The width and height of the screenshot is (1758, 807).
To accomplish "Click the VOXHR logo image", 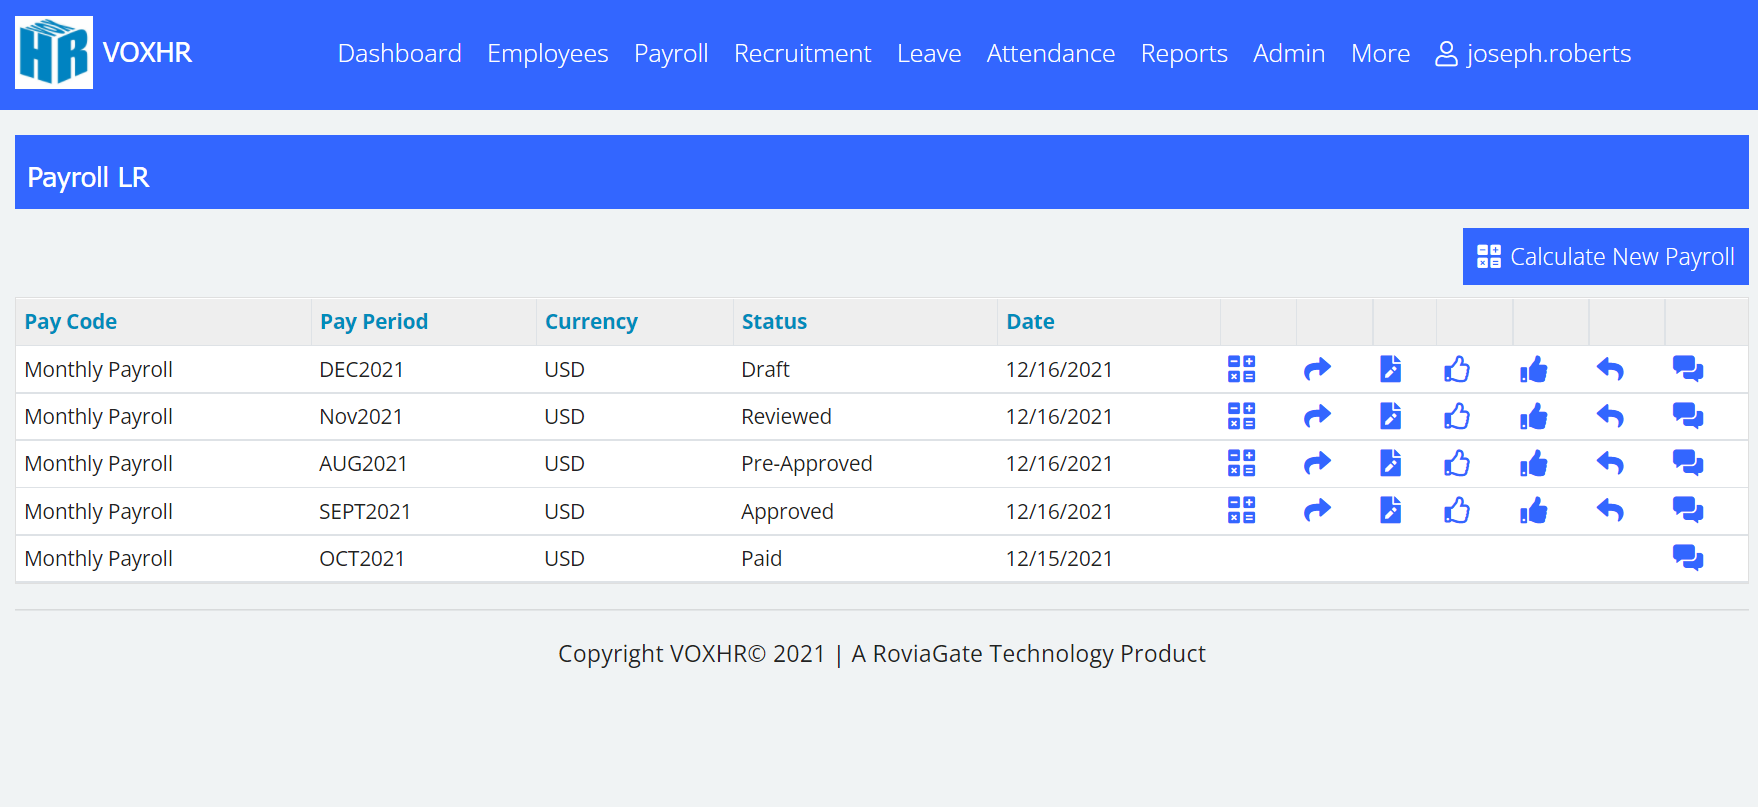I will click(x=54, y=53).
